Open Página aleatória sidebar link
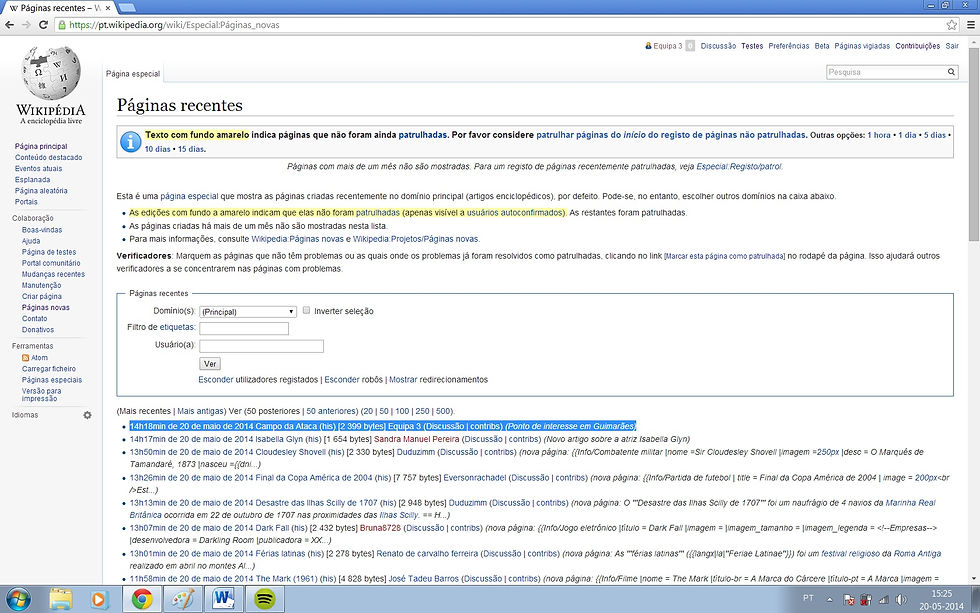This screenshot has width=980, height=613. [x=41, y=191]
